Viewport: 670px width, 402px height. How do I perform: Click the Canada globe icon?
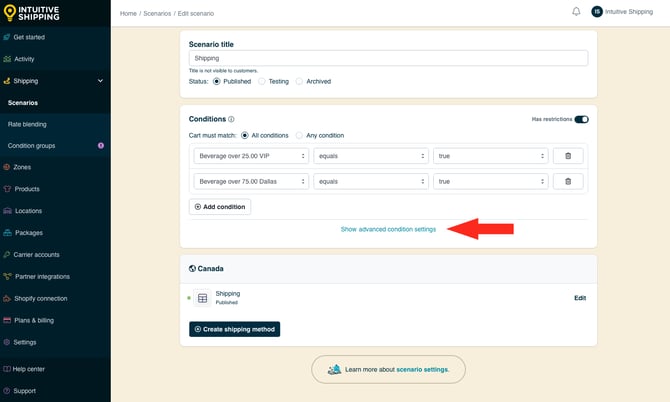[x=192, y=268]
